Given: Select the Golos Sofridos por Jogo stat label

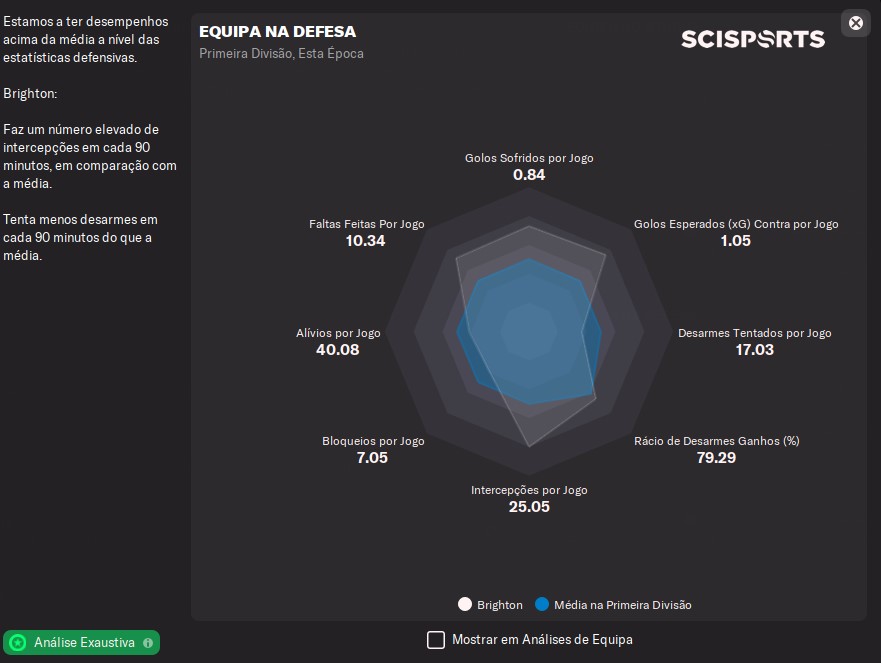Looking at the screenshot, I should (x=529, y=158).
